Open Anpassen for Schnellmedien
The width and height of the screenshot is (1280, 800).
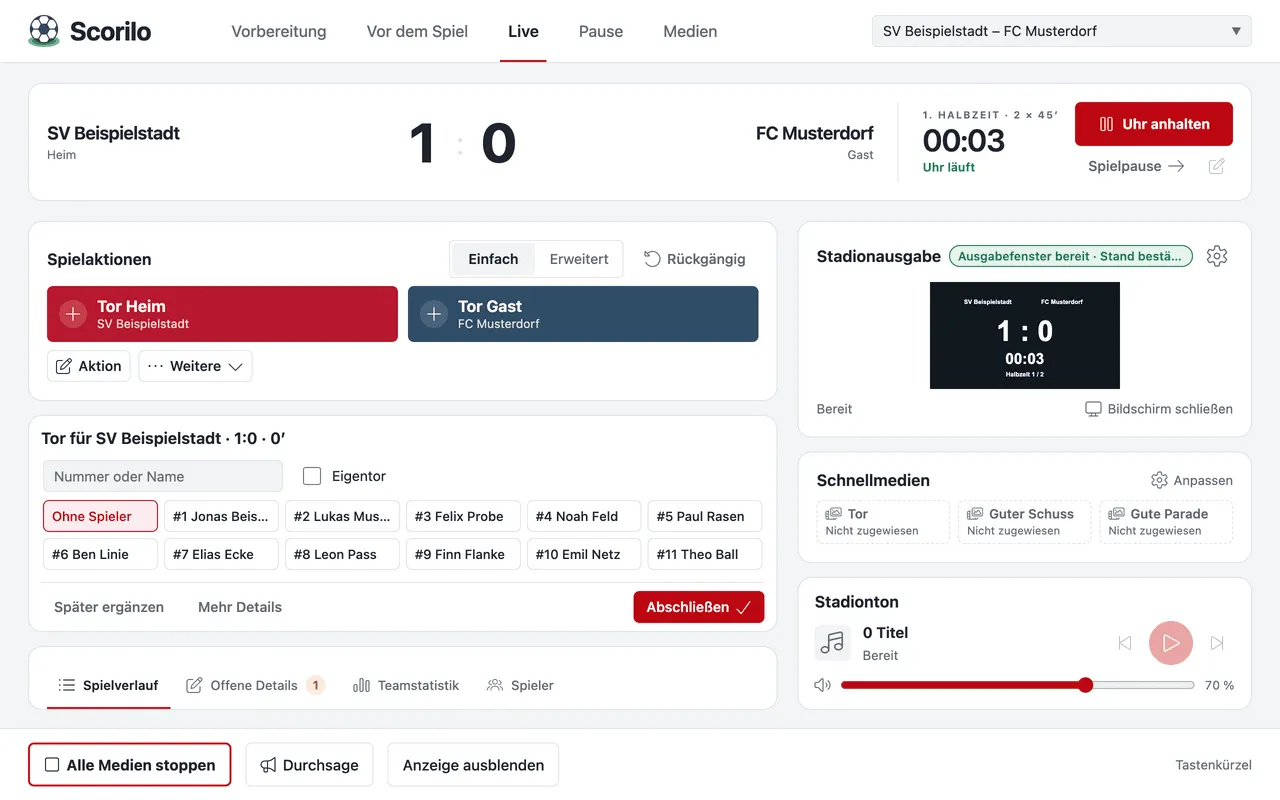pos(1192,480)
